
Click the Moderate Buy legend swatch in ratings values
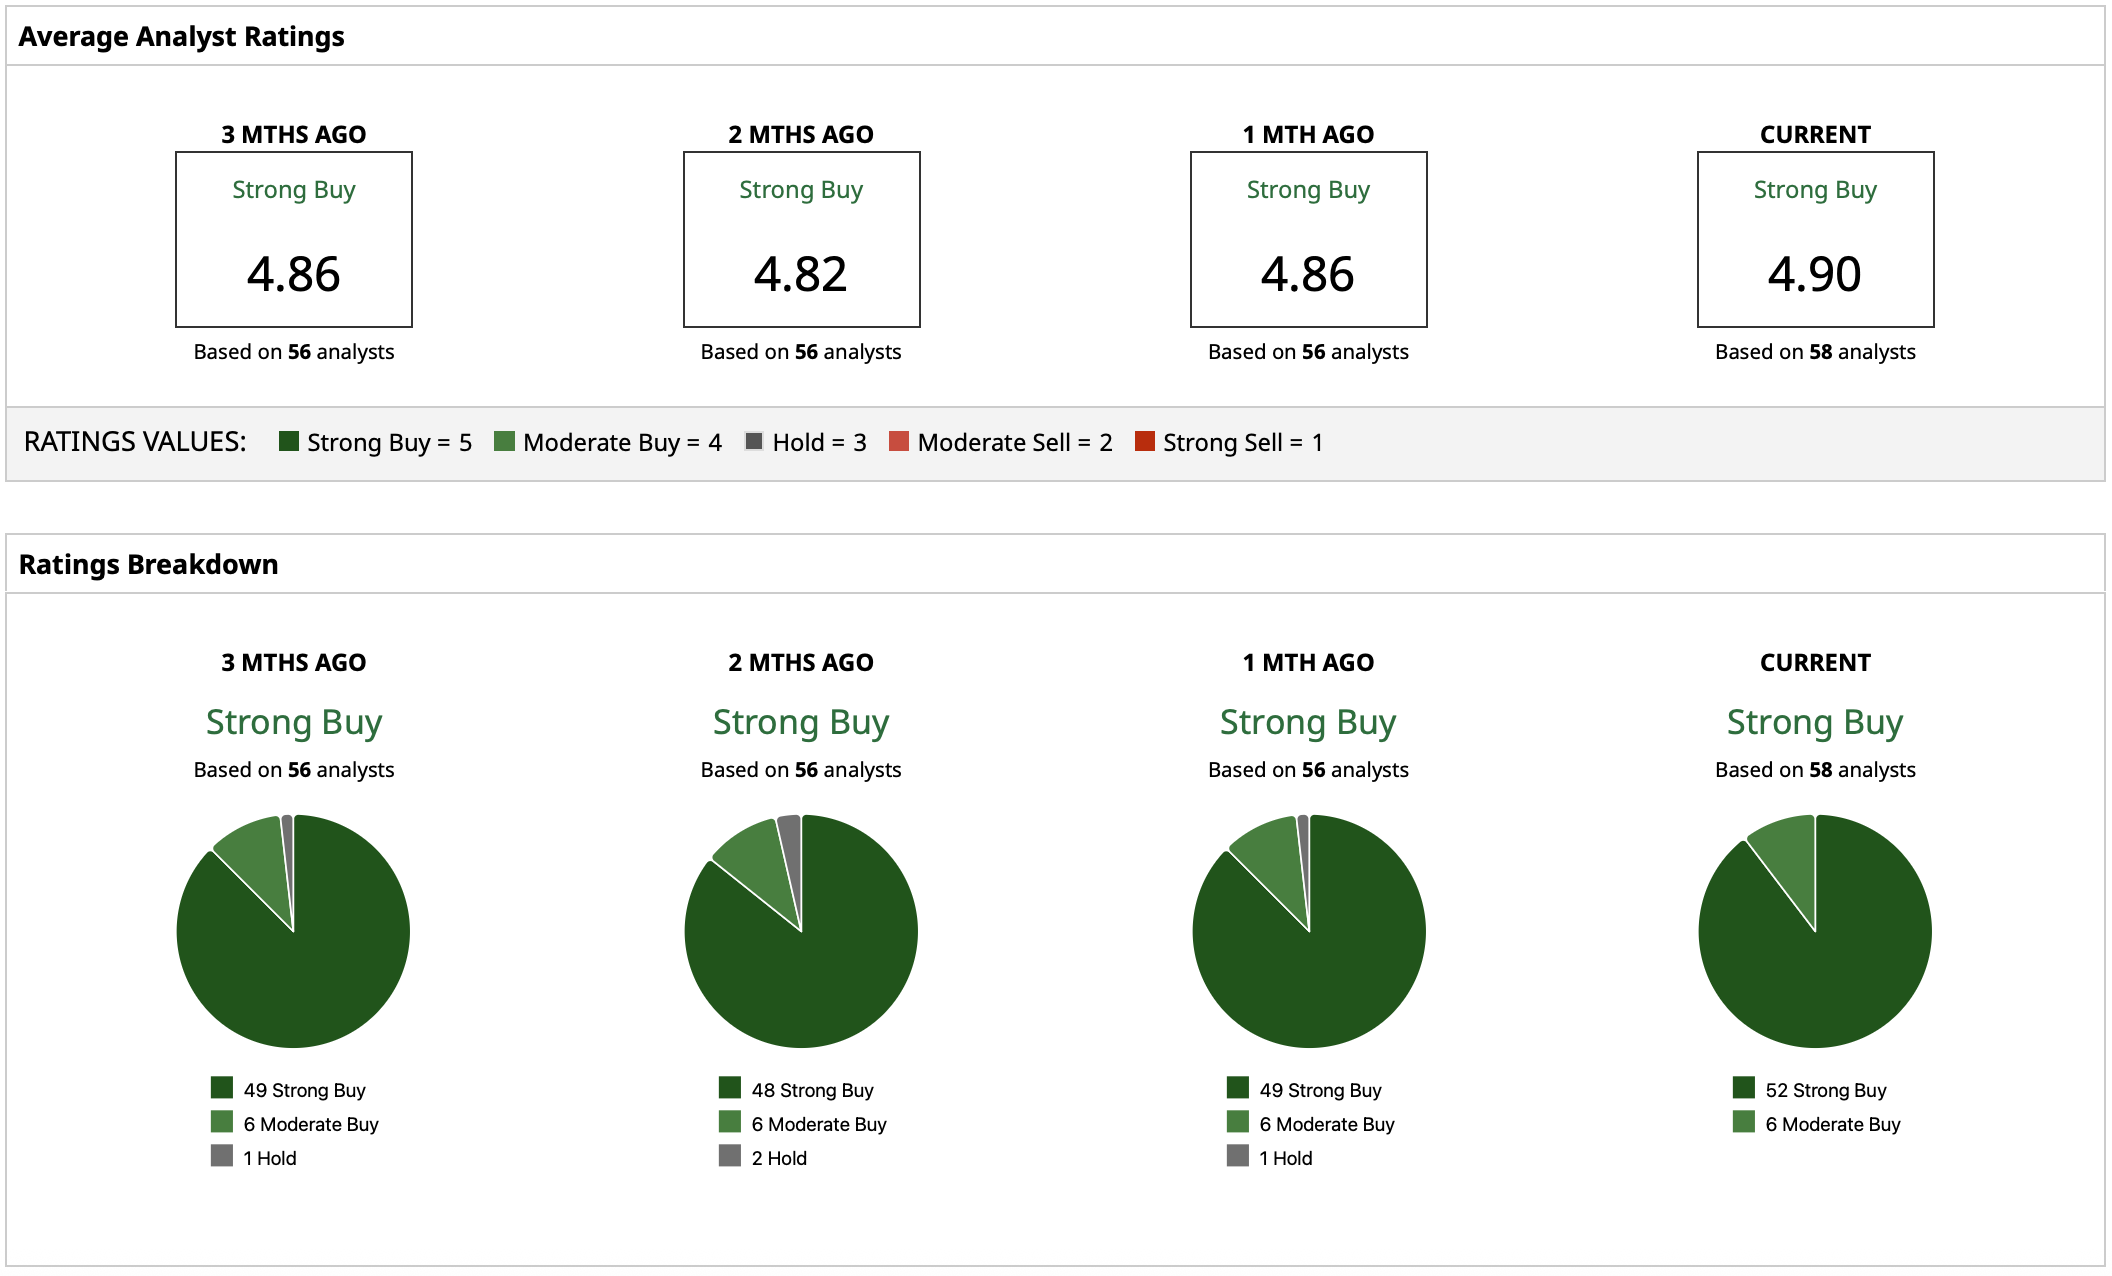tap(504, 441)
